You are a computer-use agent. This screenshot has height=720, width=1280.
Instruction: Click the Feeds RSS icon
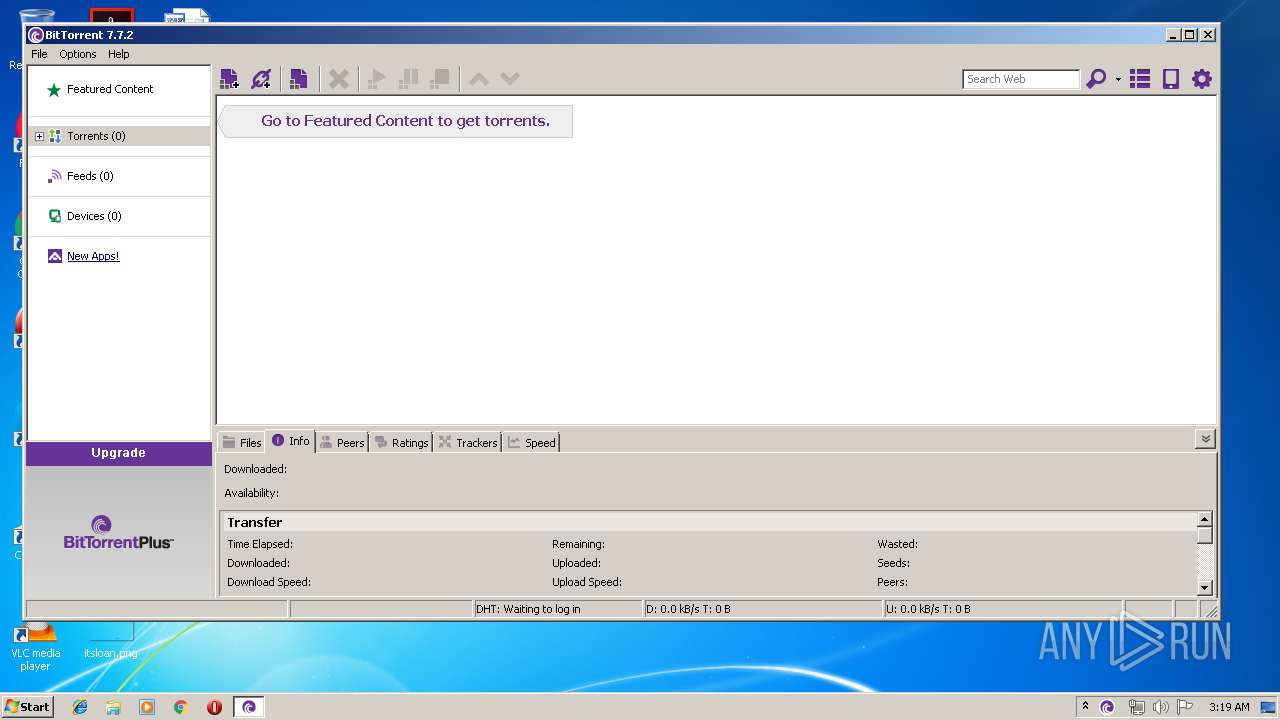coord(55,176)
